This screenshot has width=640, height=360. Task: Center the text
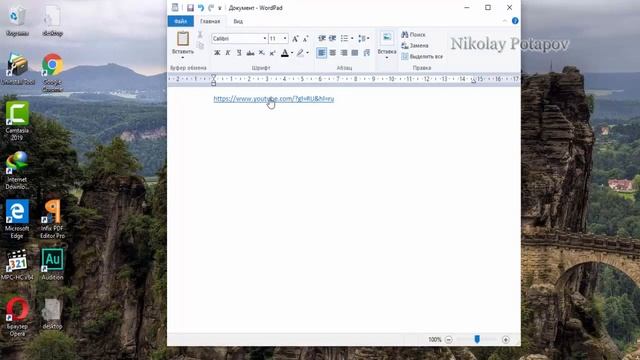[333, 53]
